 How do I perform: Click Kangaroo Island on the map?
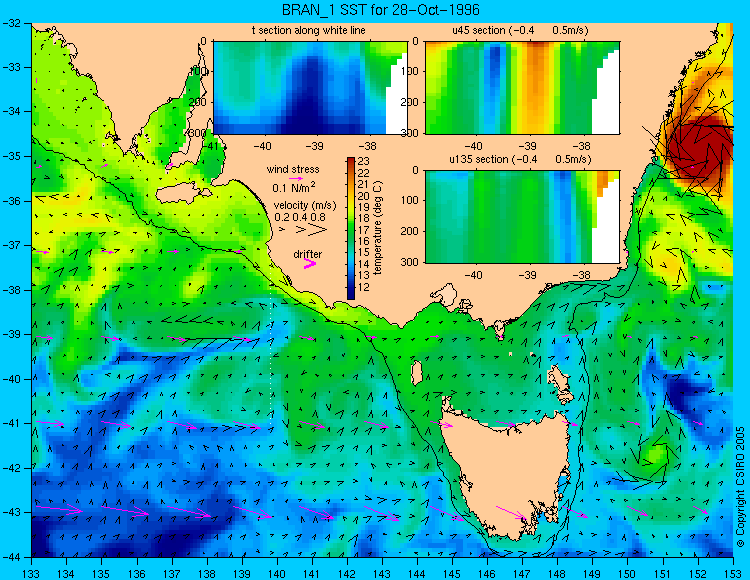[184, 194]
